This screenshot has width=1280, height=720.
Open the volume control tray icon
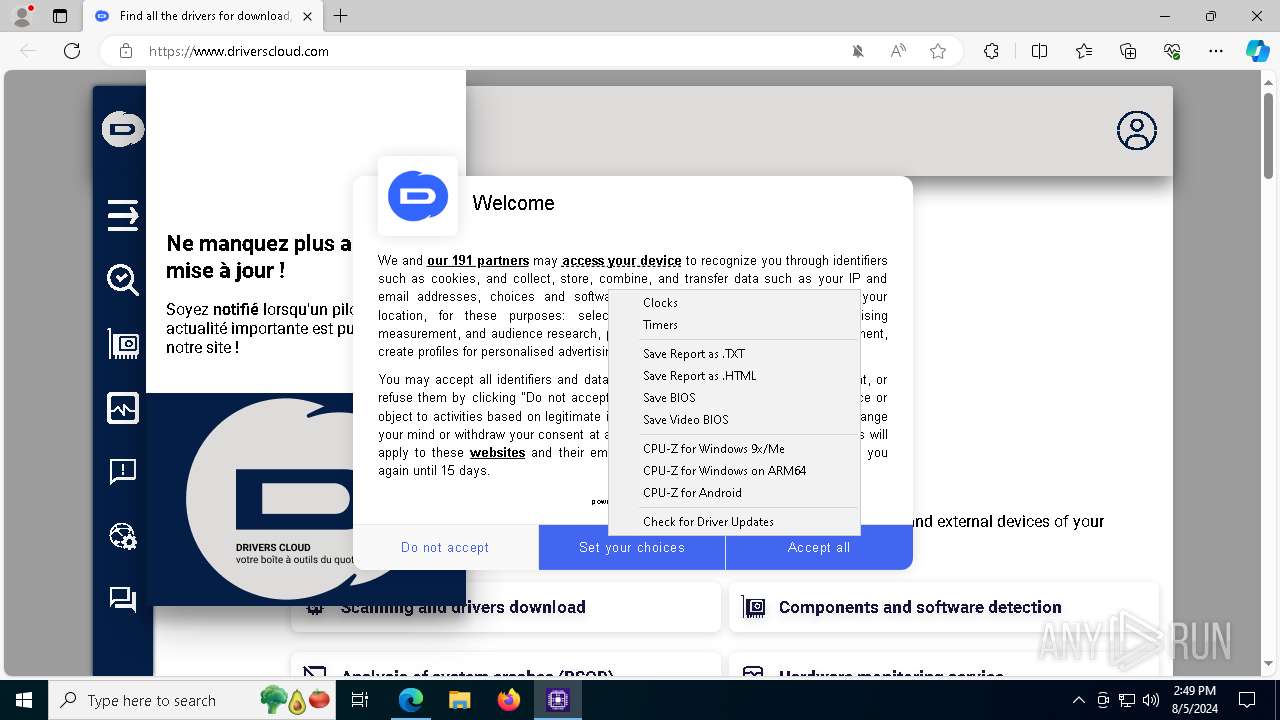coord(1151,700)
